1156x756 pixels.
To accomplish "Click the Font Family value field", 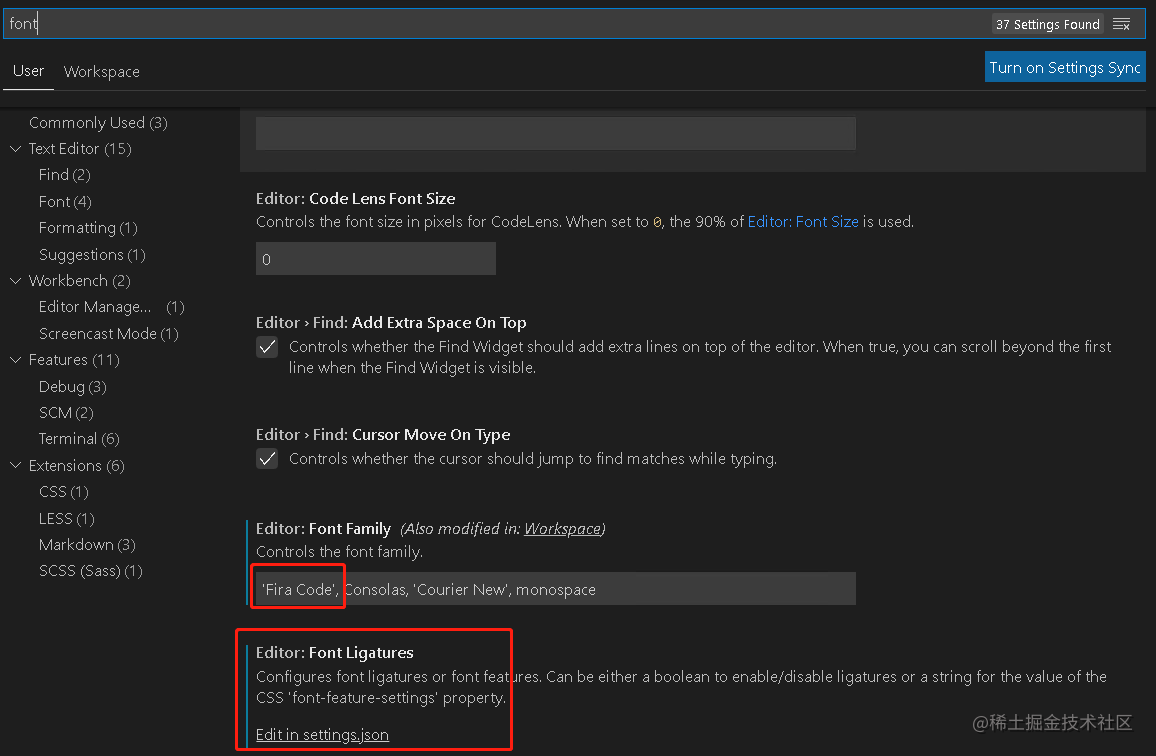I will click(555, 588).
